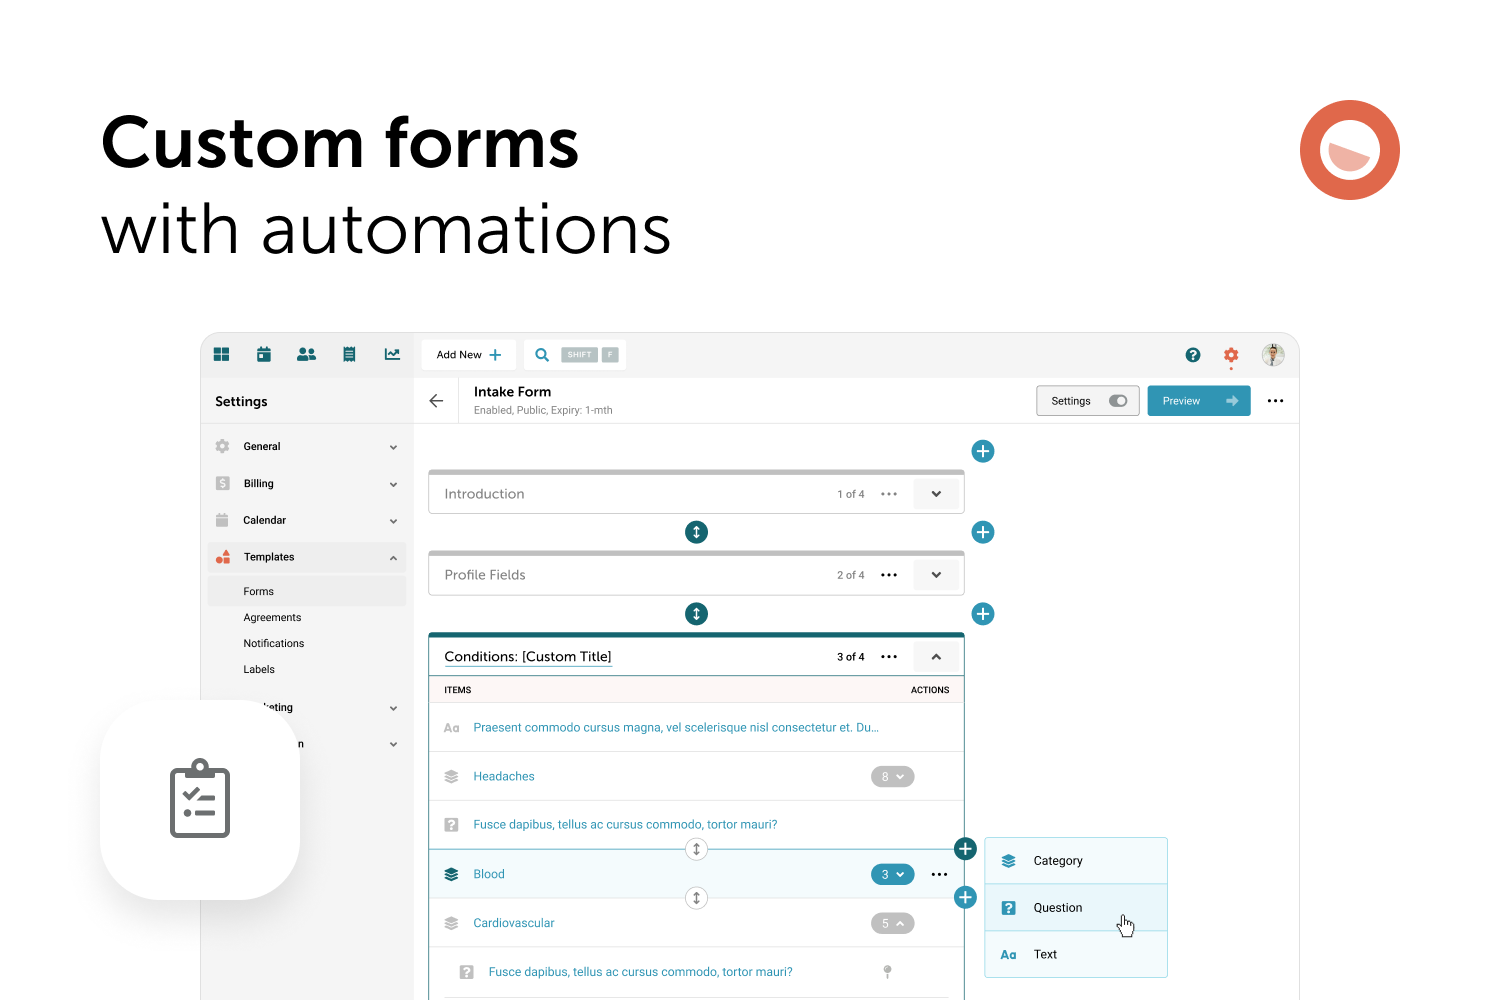Click the Preview button

(1198, 400)
